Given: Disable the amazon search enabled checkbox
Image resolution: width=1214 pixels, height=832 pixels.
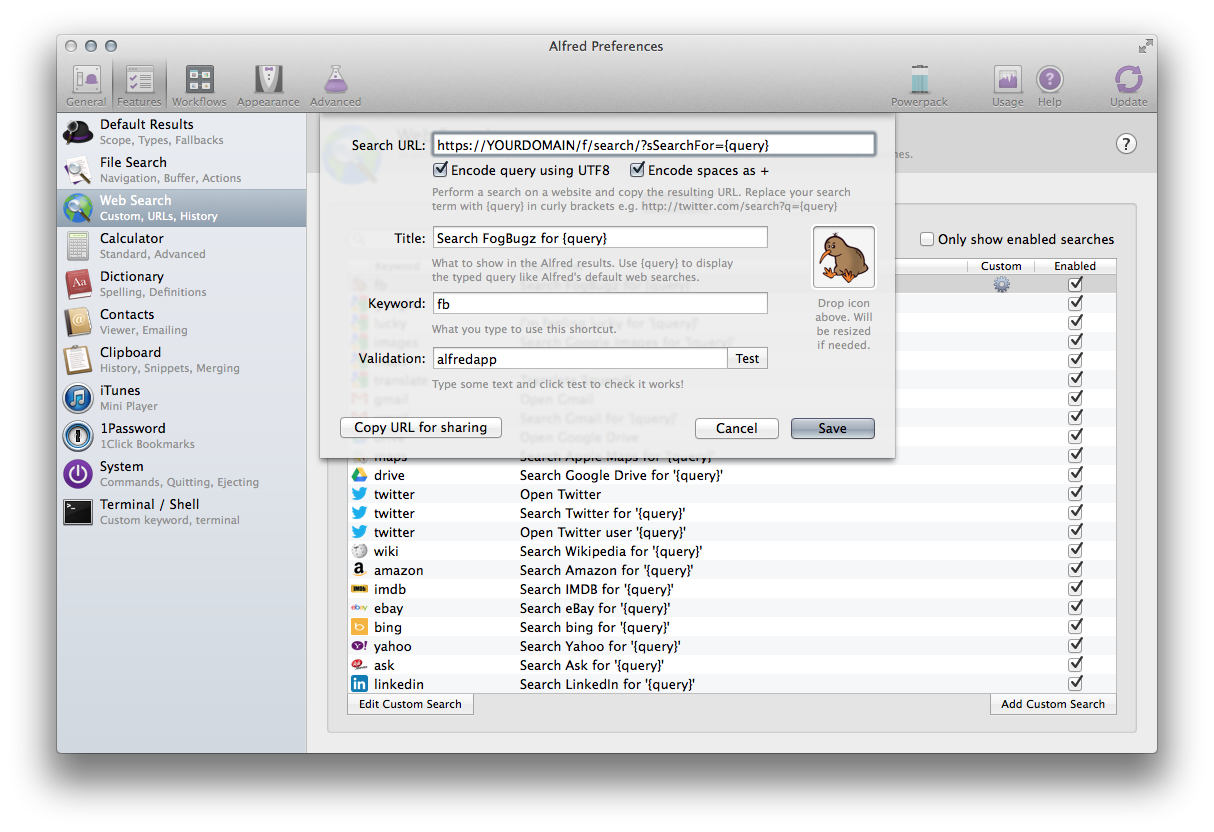Looking at the screenshot, I should pyautogui.click(x=1075, y=570).
